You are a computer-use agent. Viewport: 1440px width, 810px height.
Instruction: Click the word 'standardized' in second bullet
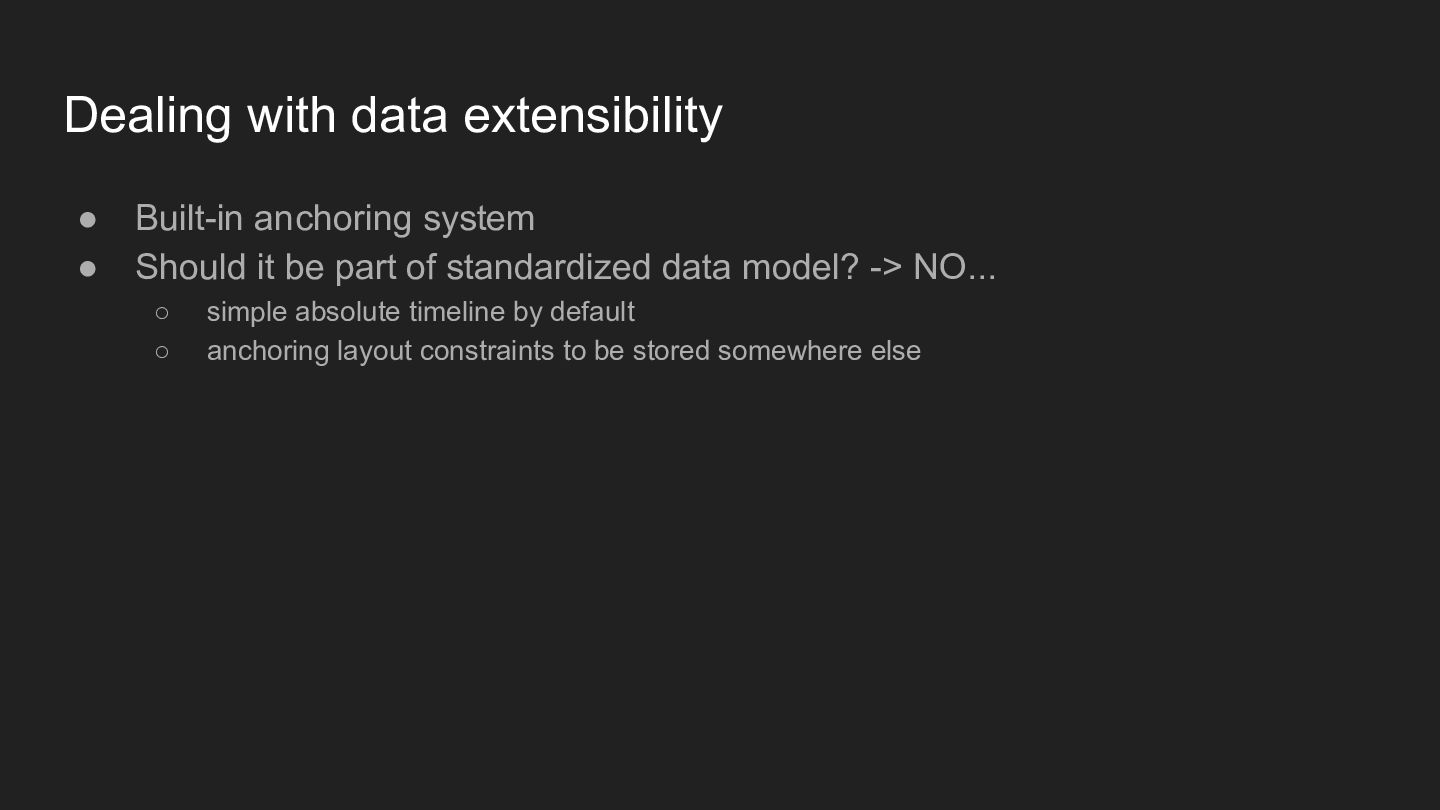pyautogui.click(x=548, y=267)
